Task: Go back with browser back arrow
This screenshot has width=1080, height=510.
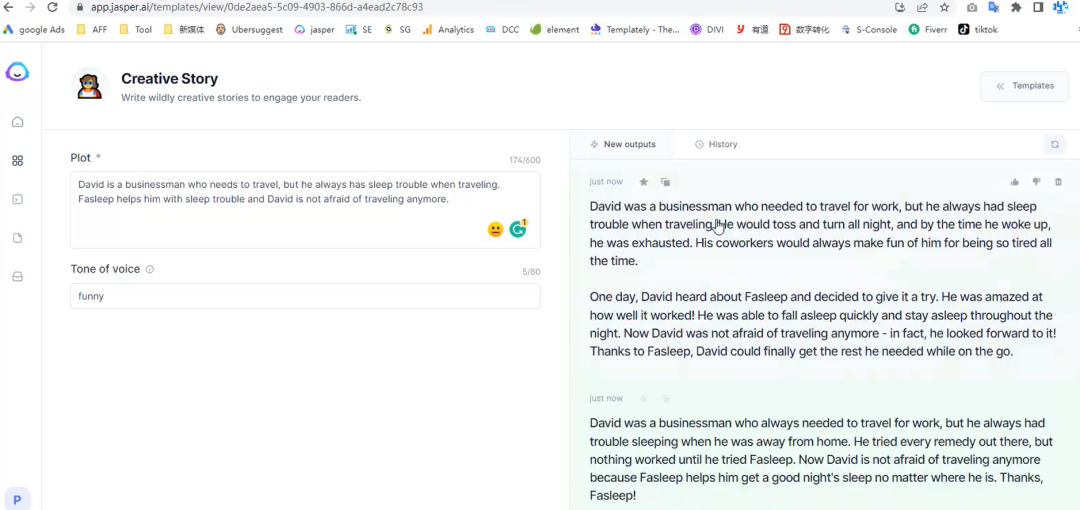Action: coord(8,7)
